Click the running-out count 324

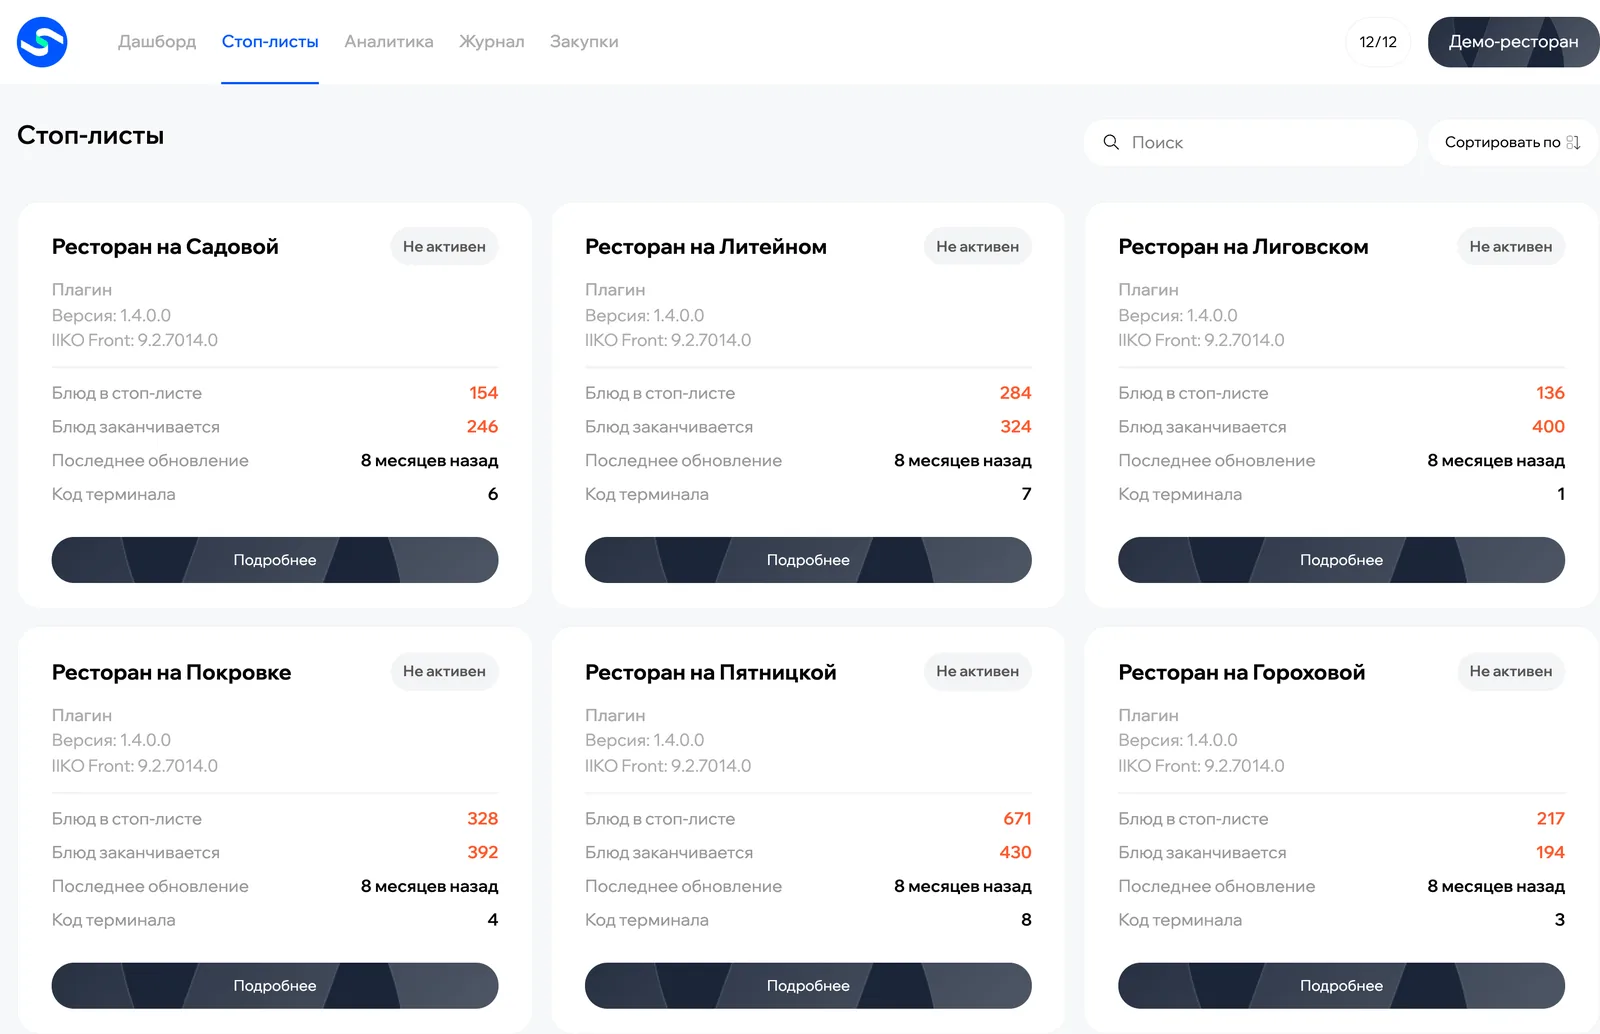[1015, 427]
